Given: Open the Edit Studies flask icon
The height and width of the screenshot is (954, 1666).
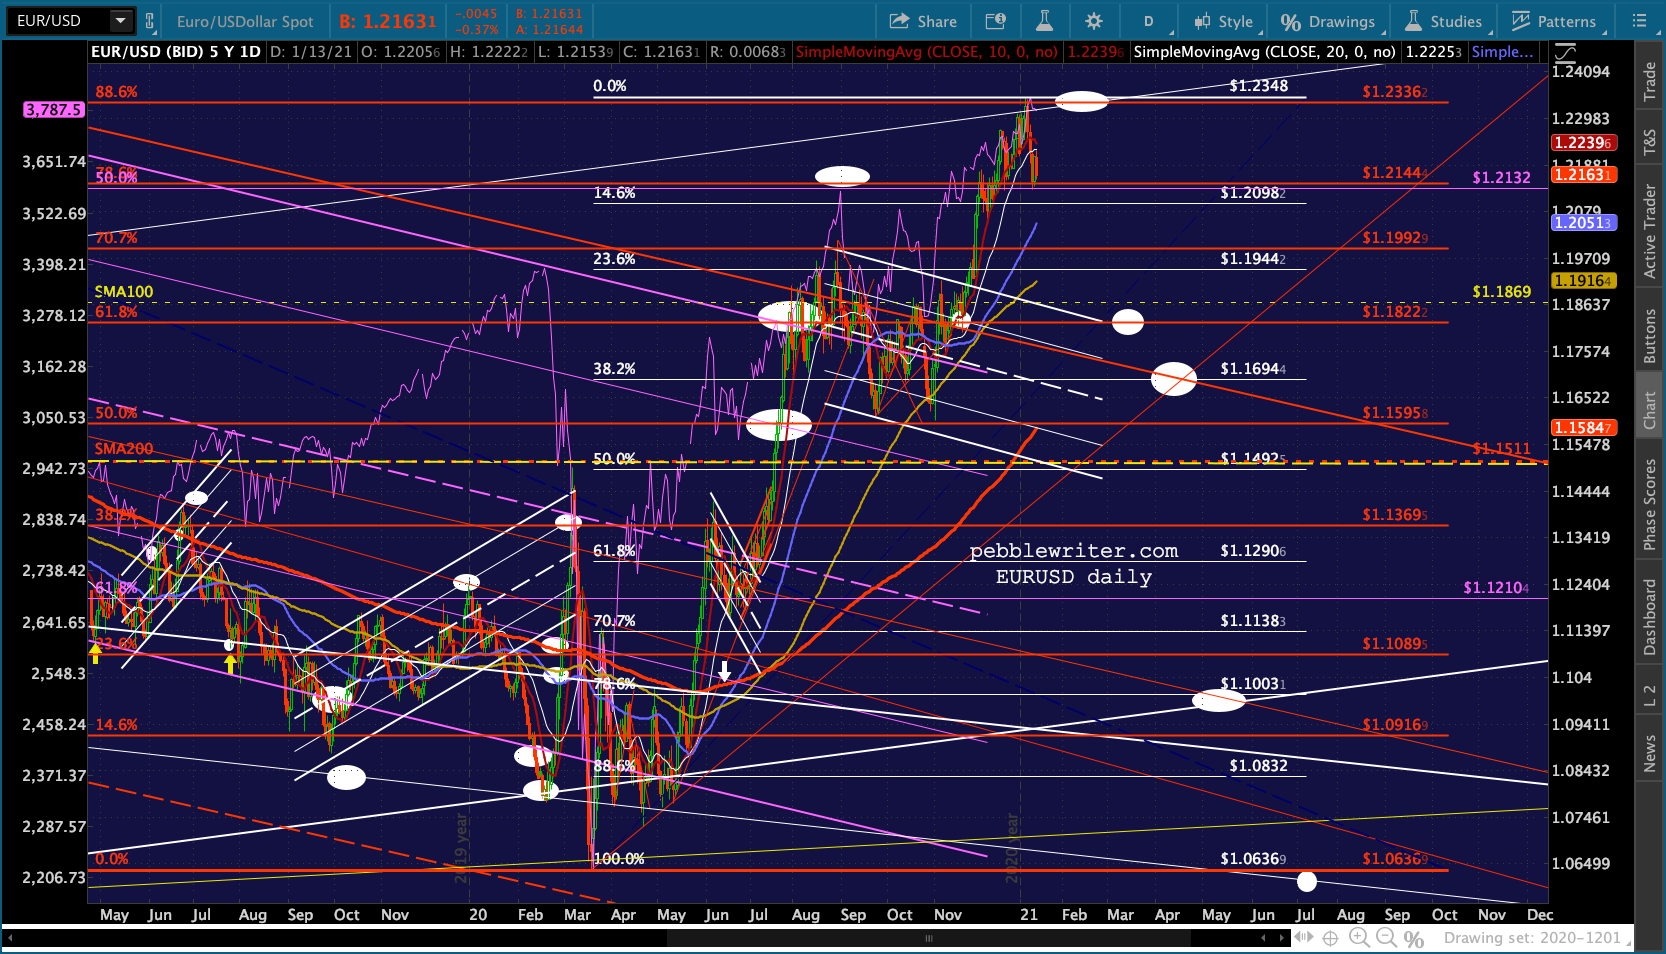Looking at the screenshot, I should tap(1044, 21).
